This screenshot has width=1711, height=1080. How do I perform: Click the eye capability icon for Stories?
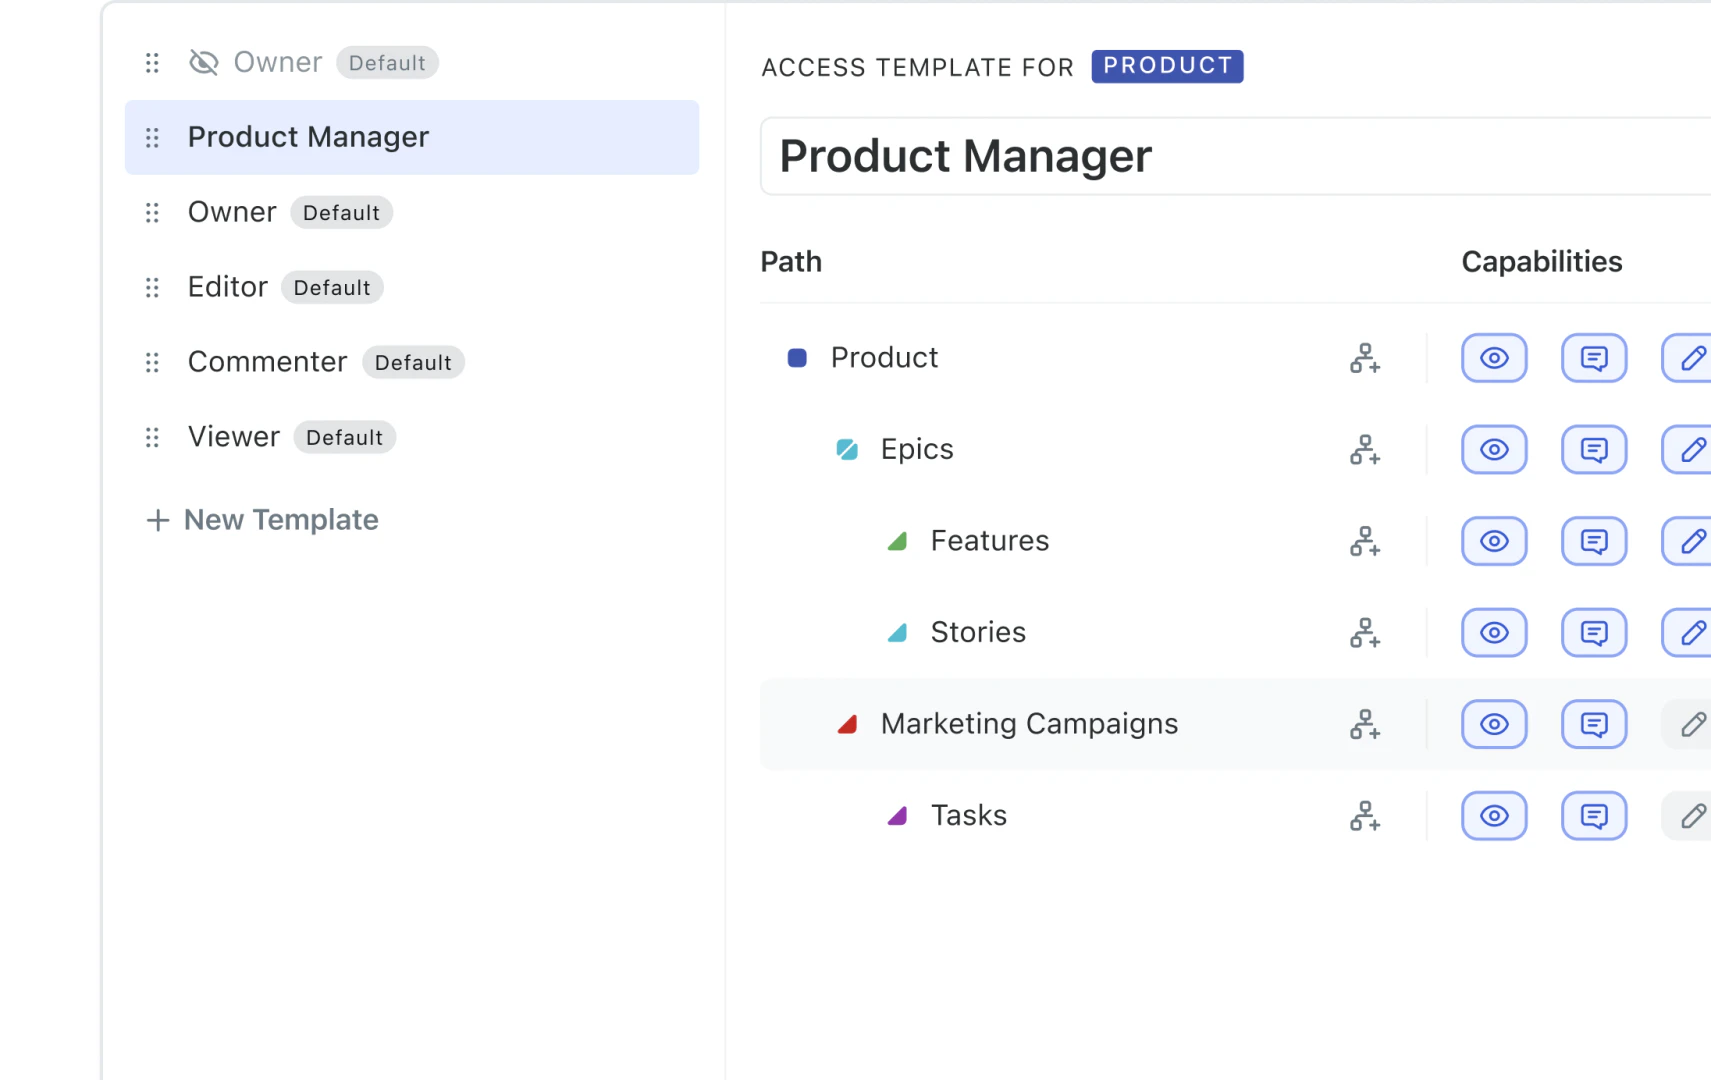(1494, 632)
